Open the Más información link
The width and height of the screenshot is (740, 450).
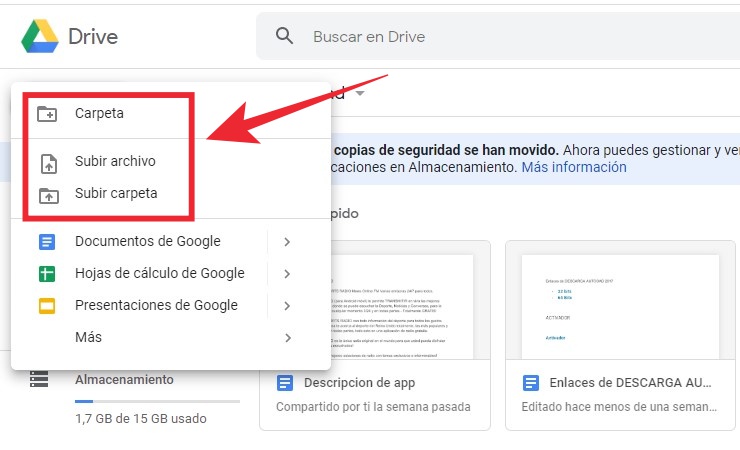(x=574, y=167)
